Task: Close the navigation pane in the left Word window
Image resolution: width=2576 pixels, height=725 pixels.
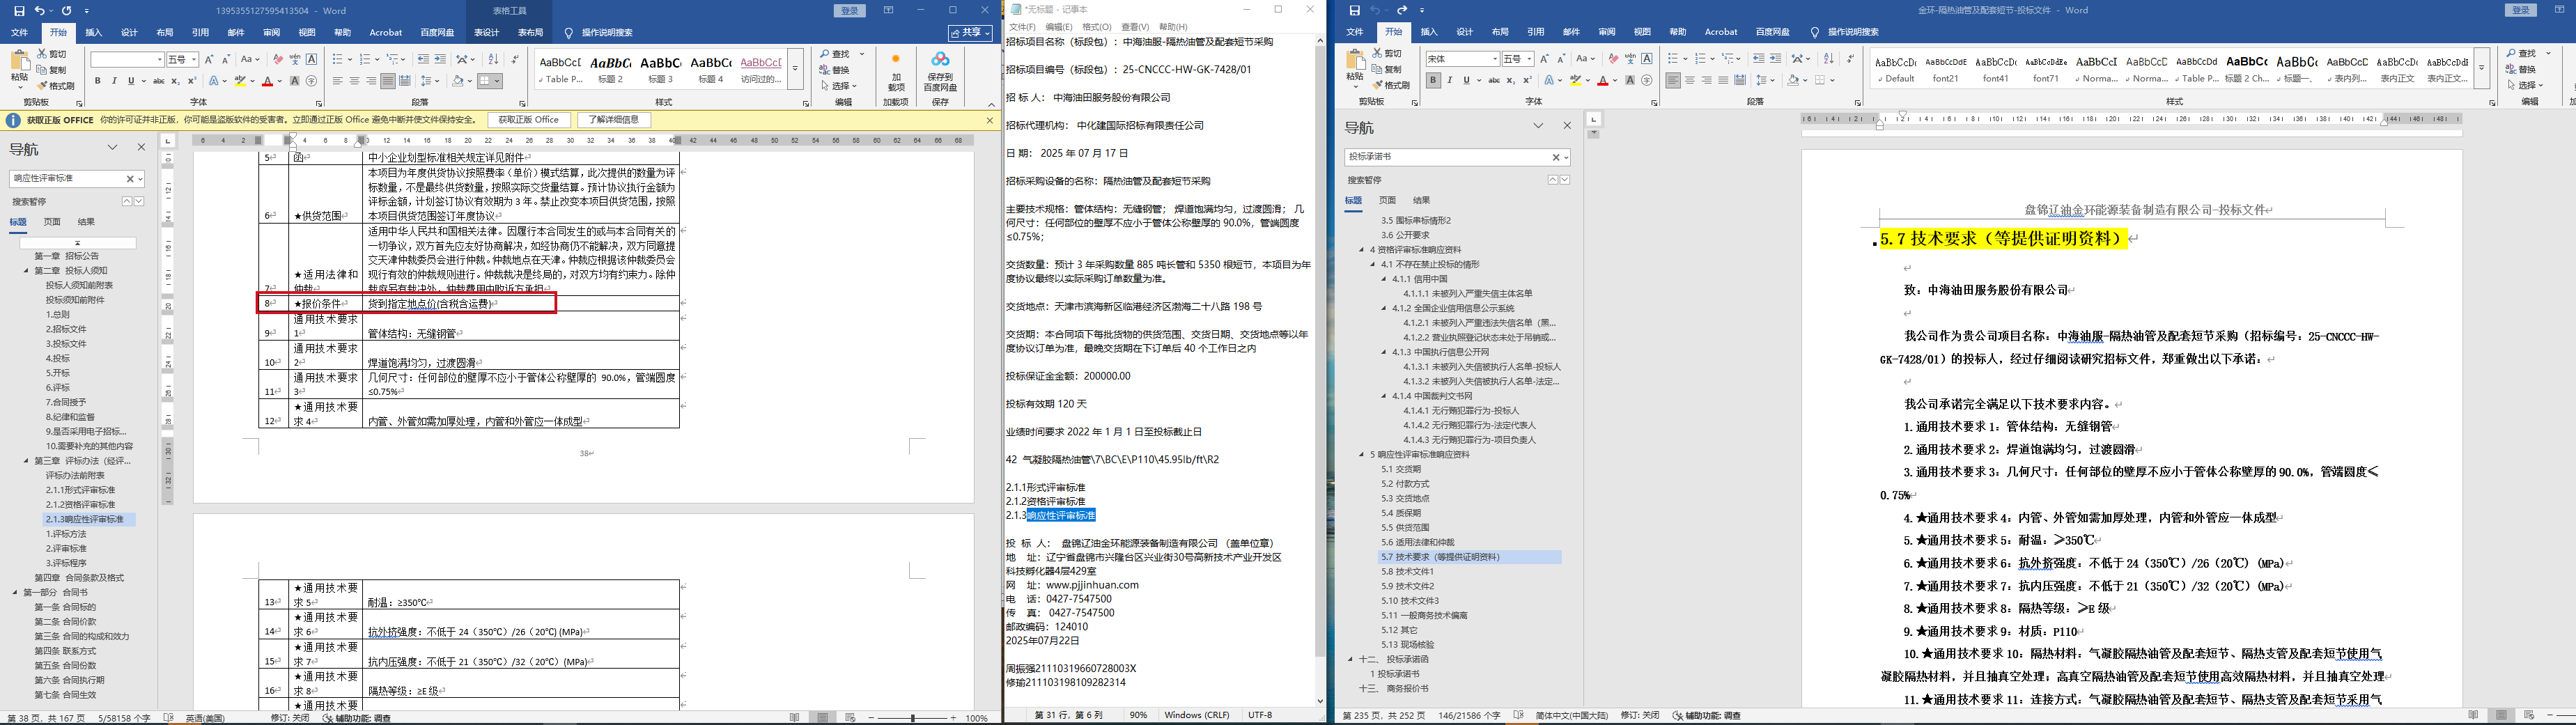Action: click(x=141, y=147)
